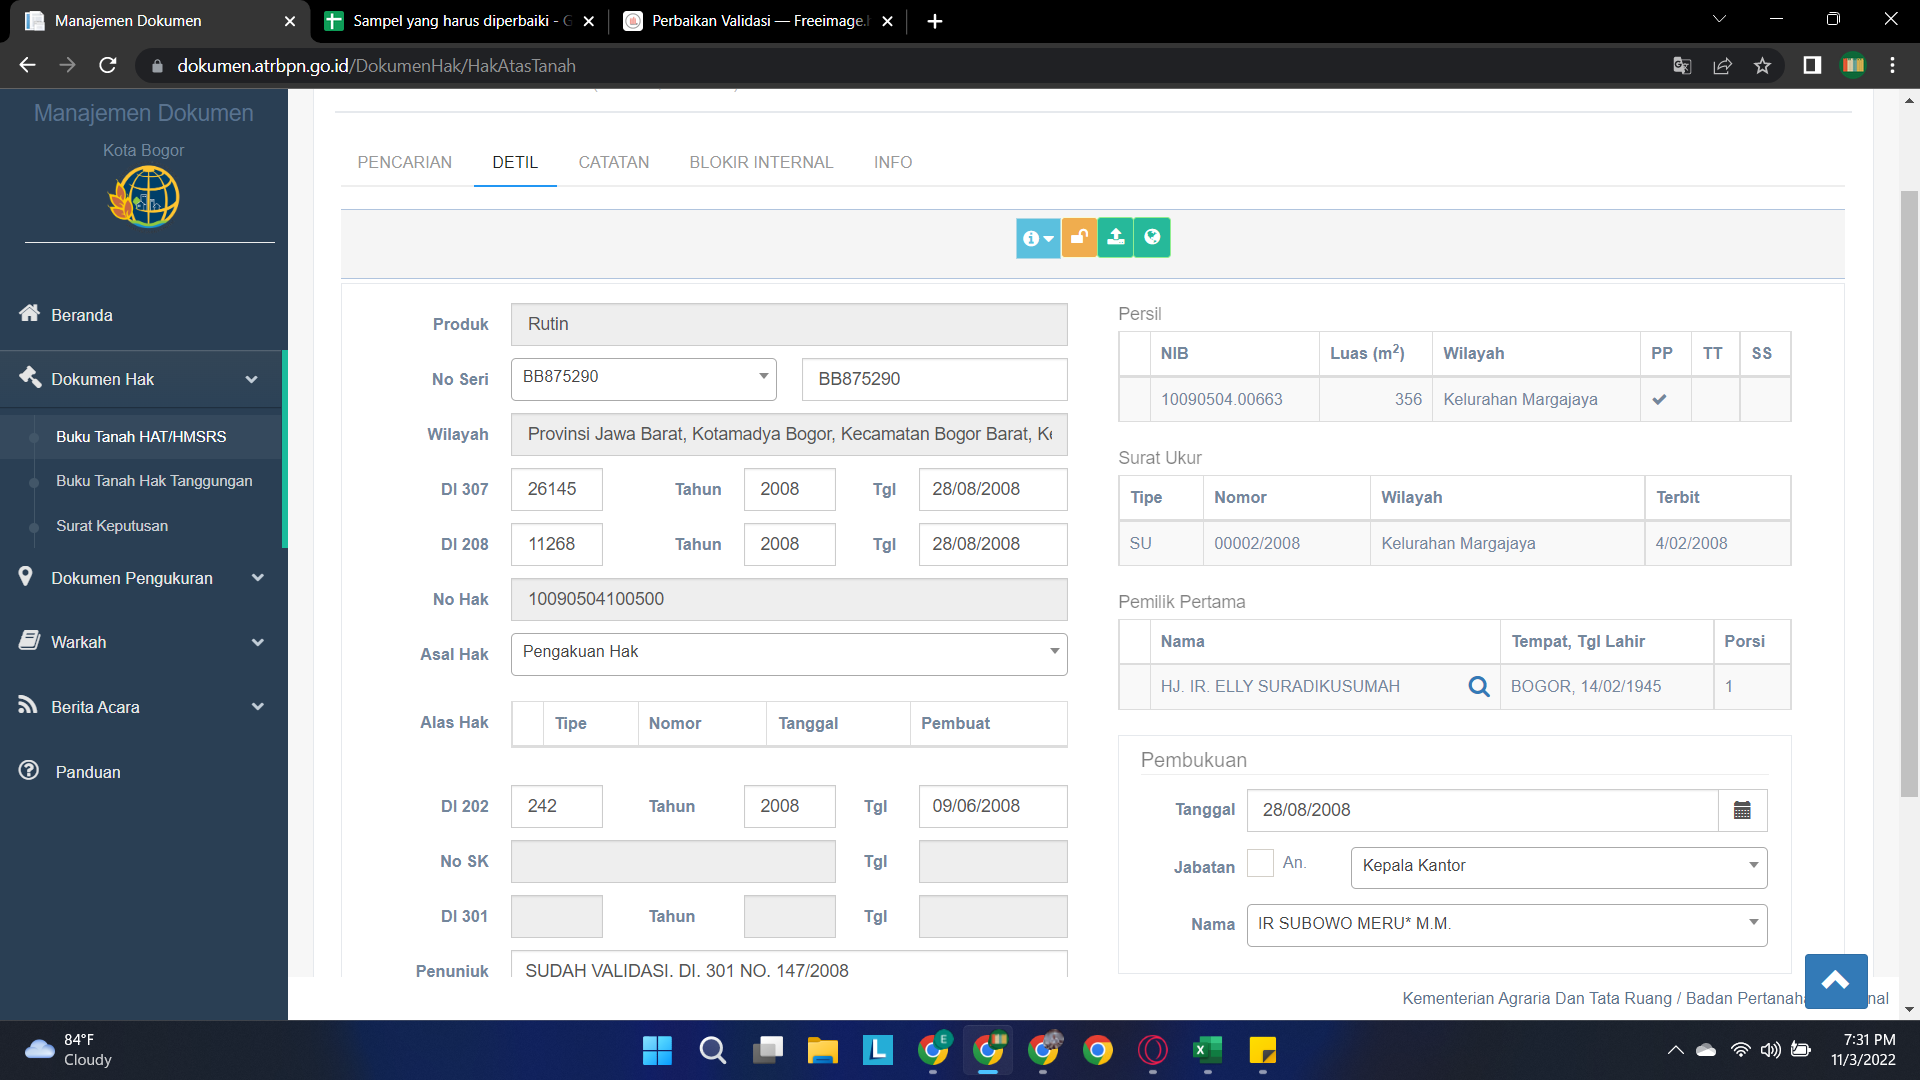Open Beranda home in sidebar
Screen dimensions: 1920x1080
(82, 315)
